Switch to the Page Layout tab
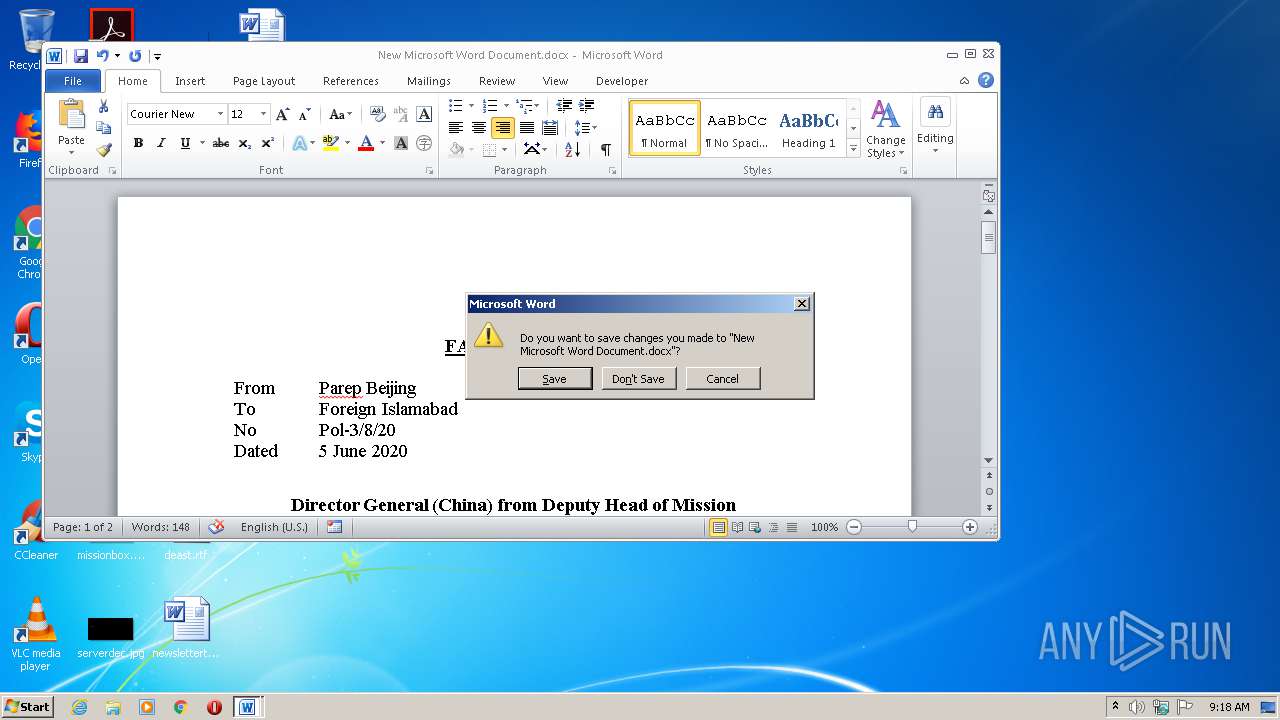 264,81
